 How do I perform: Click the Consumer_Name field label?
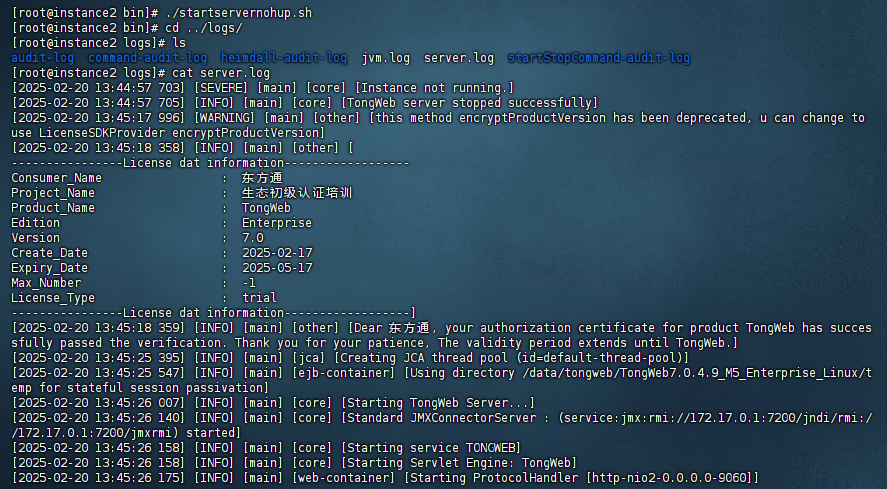(x=57, y=178)
